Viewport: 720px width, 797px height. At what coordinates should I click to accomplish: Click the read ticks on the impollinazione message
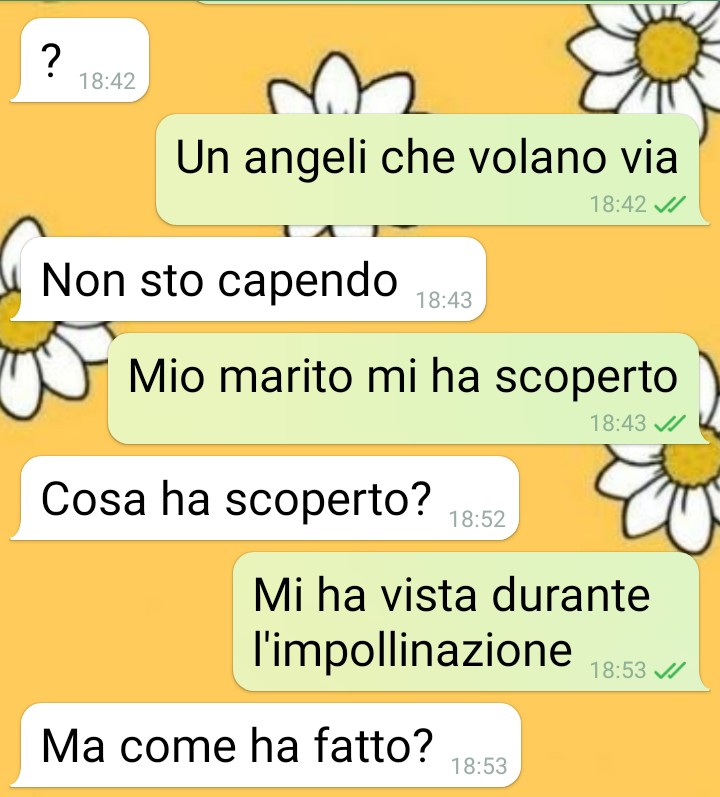670,670
